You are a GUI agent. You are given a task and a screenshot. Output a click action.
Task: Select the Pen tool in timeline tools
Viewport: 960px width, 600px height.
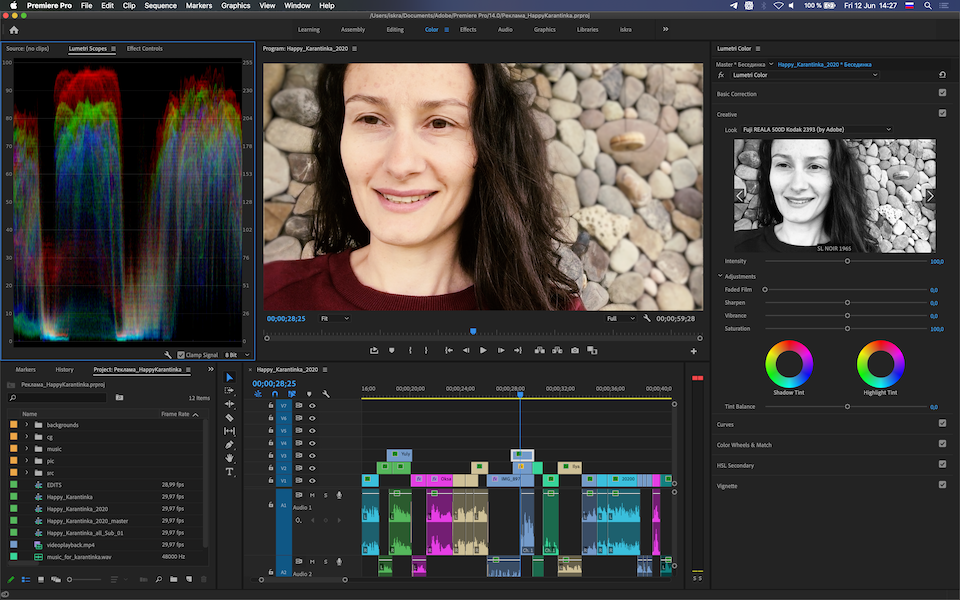tap(229, 444)
